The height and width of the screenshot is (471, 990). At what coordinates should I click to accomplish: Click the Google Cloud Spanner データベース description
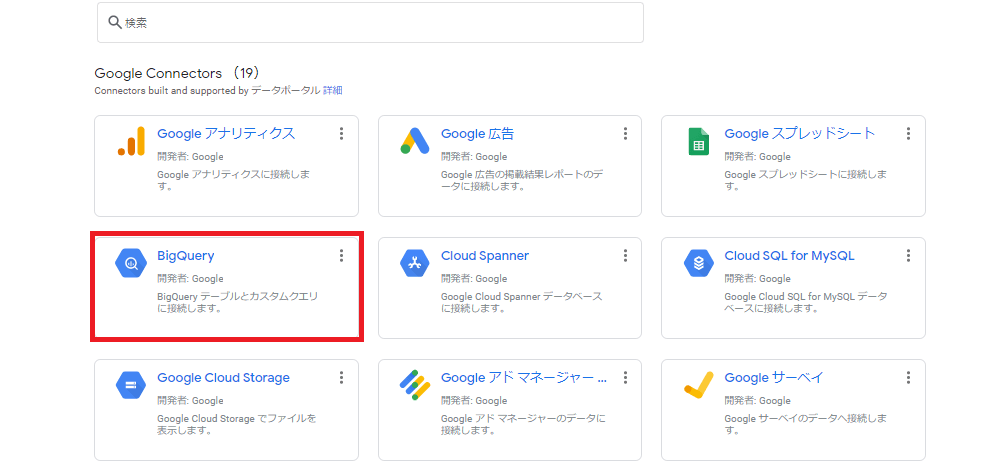pos(522,302)
